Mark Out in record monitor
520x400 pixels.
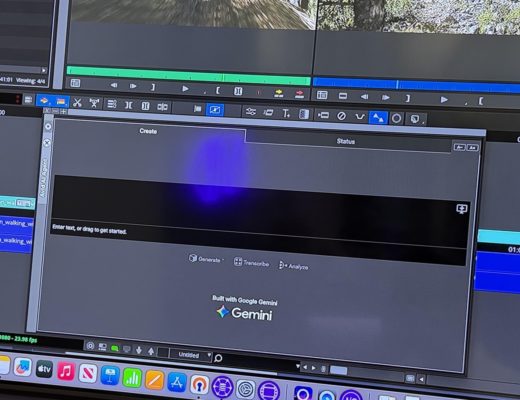point(408,98)
